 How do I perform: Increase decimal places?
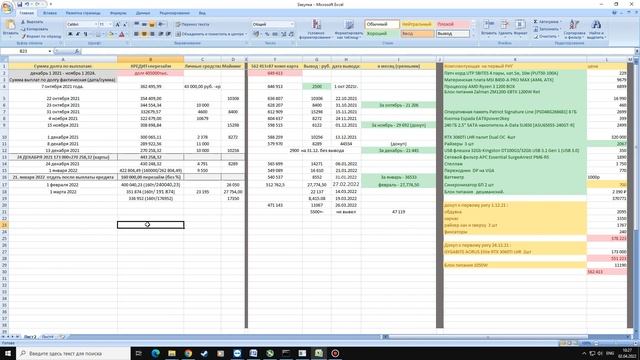(x=284, y=34)
